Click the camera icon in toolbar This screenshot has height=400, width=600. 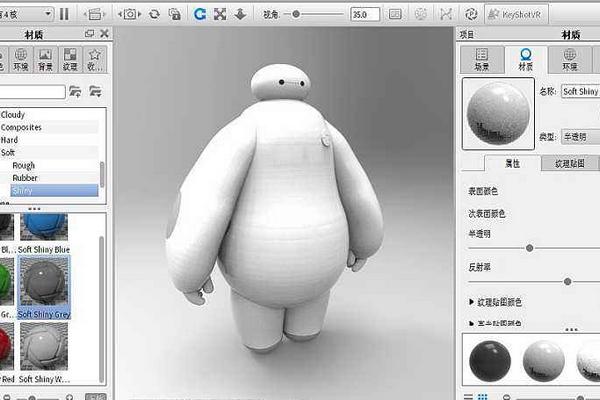point(129,15)
